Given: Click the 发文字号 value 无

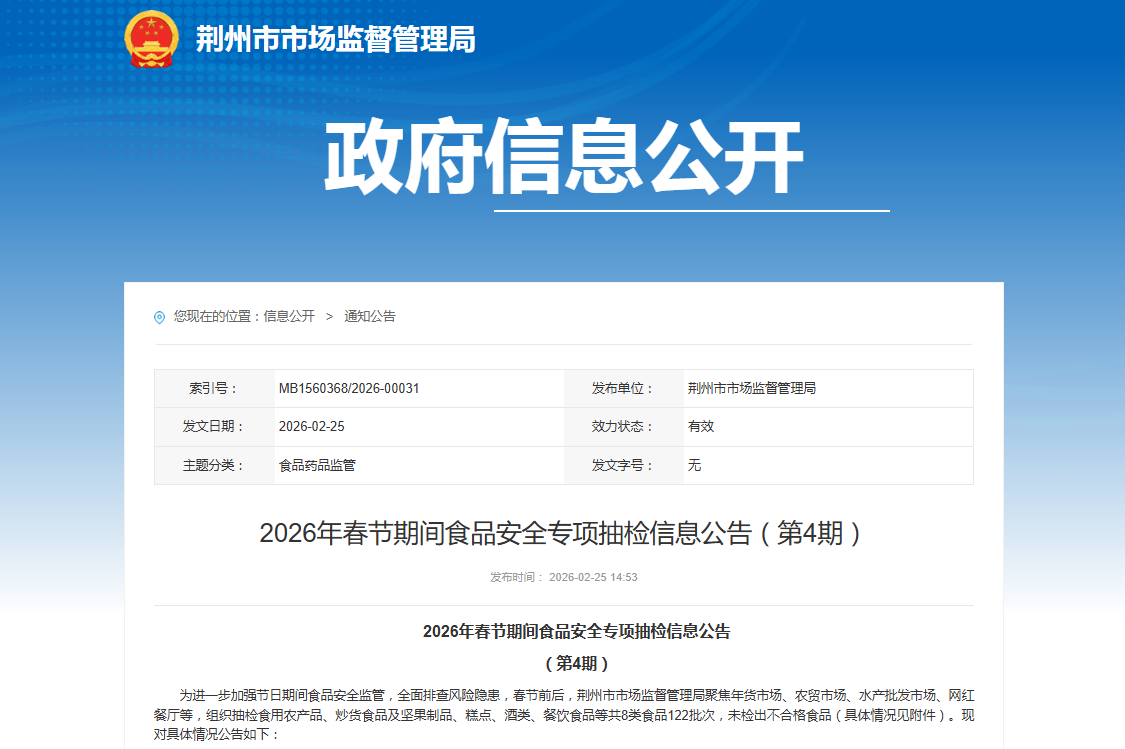Looking at the screenshot, I should coord(694,465).
